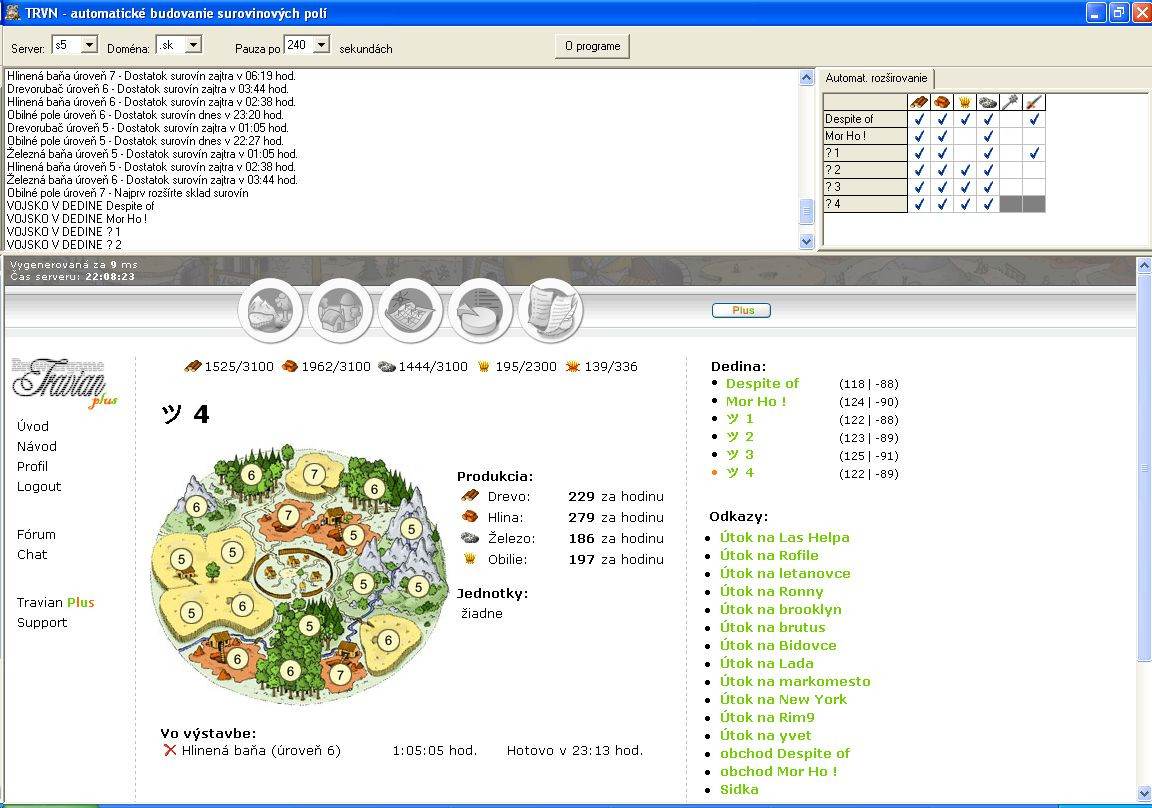The height and width of the screenshot is (808, 1152).
Task: Open Fórum in the left menu
Action: [36, 534]
